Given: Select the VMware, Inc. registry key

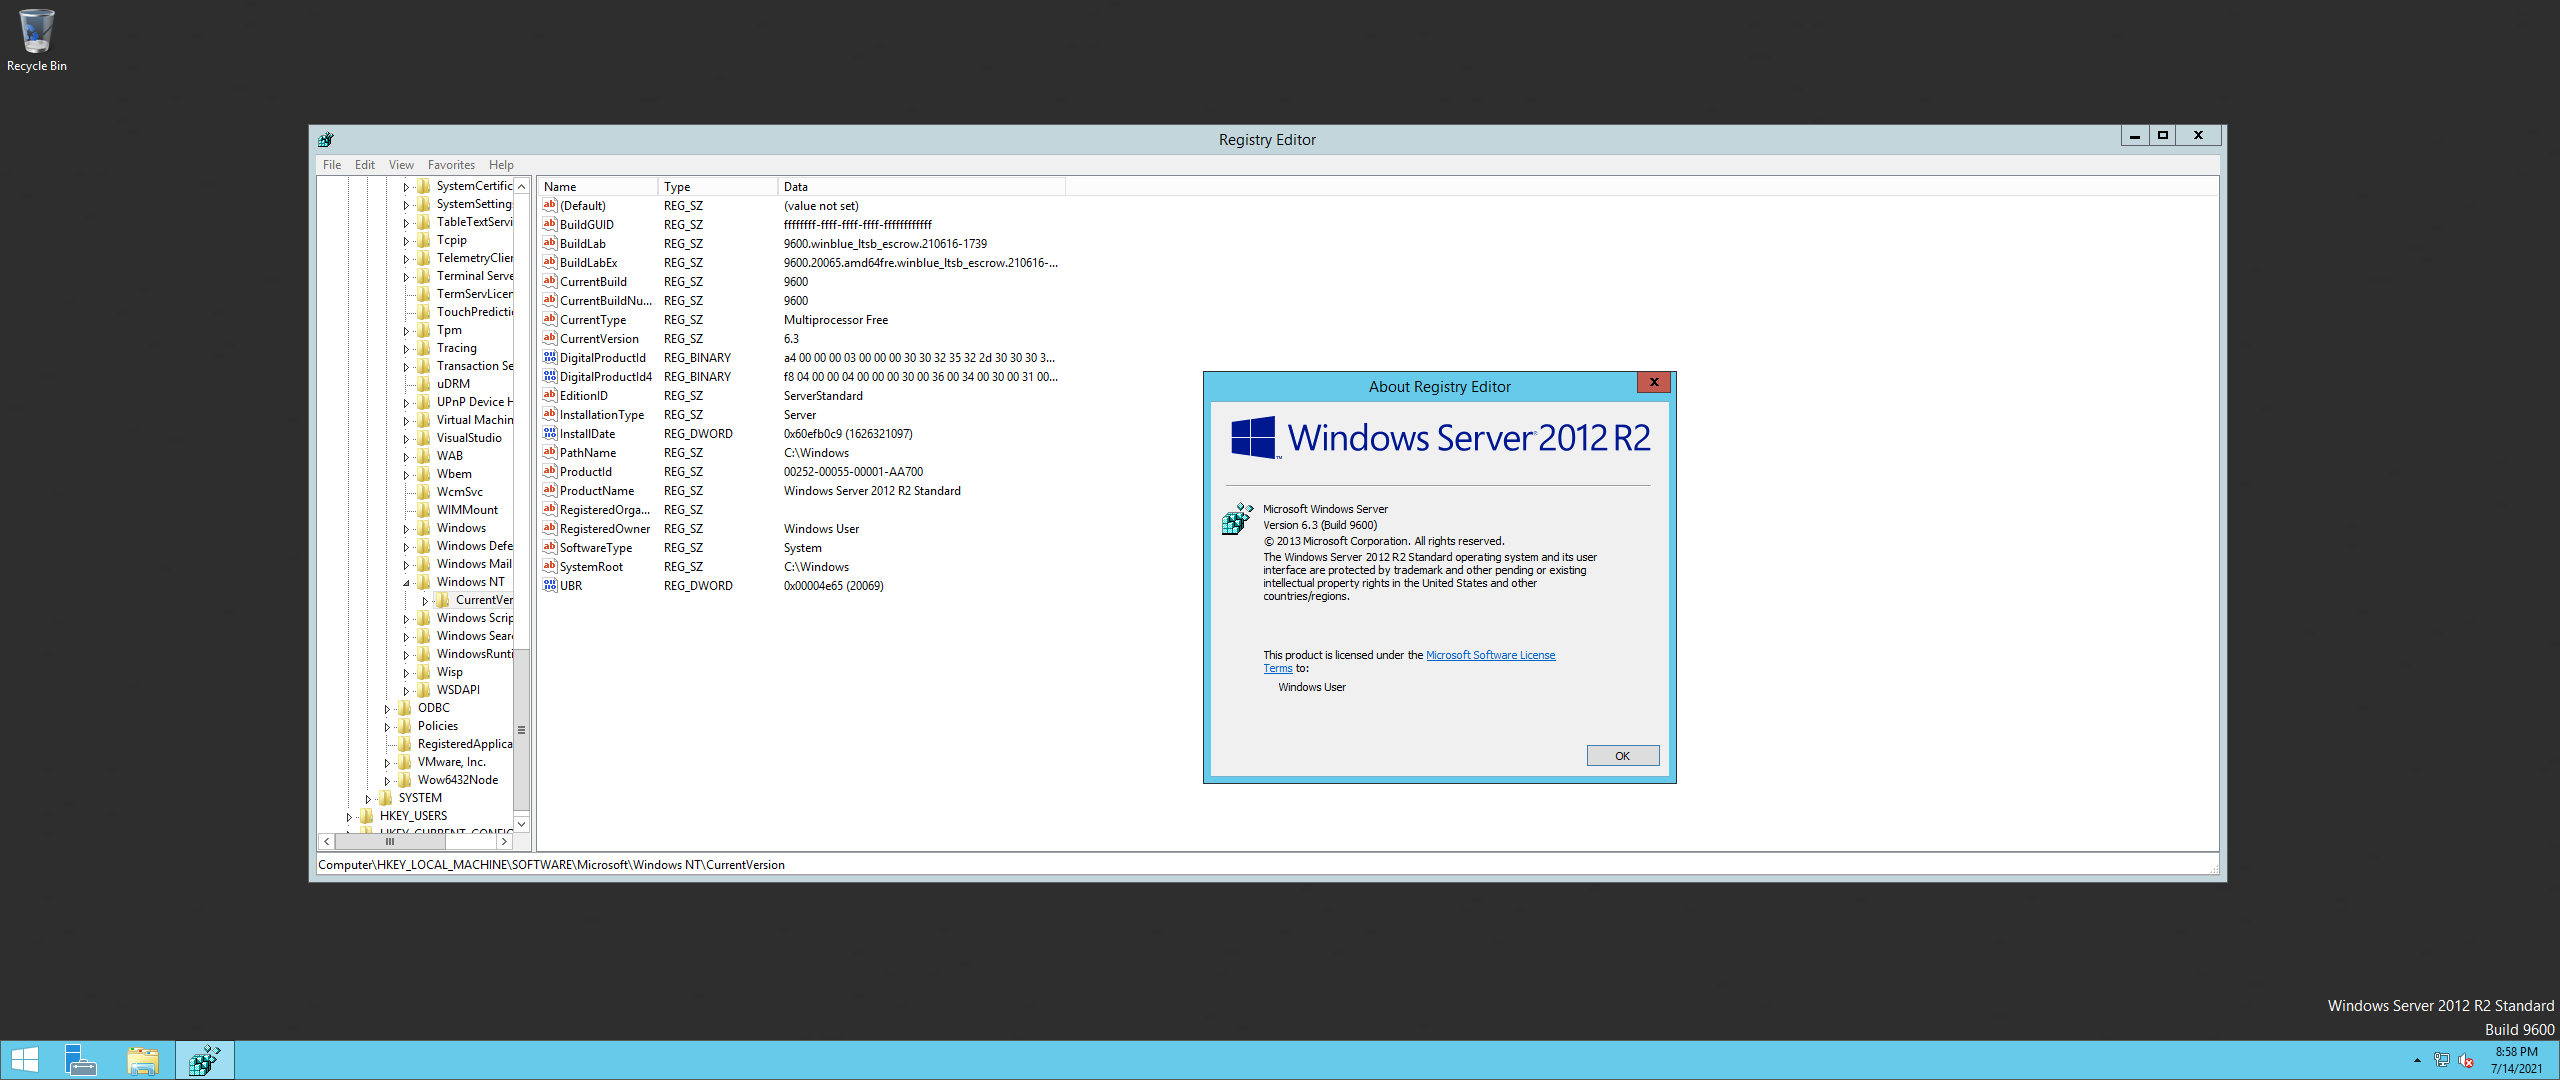Looking at the screenshot, I should pyautogui.click(x=451, y=762).
